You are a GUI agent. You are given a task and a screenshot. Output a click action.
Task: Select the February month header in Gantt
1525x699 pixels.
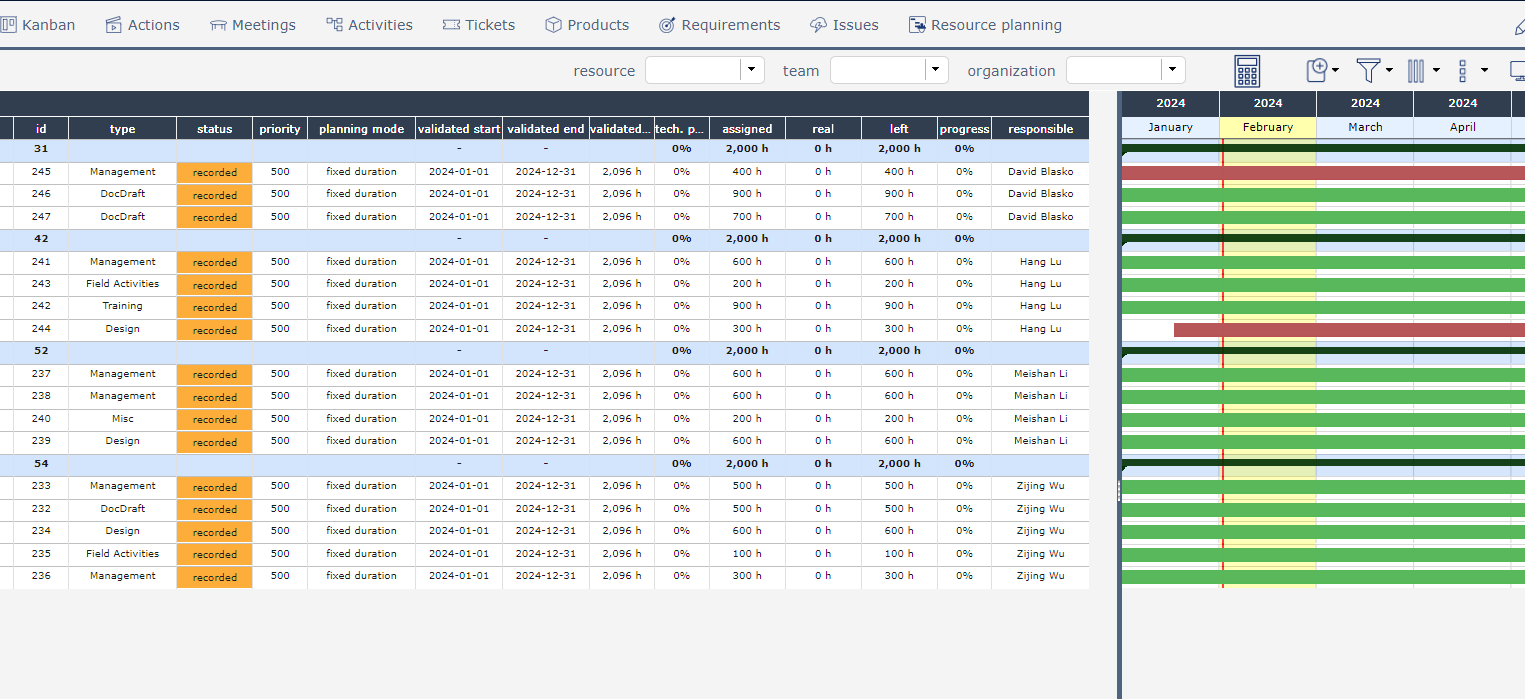point(1267,128)
